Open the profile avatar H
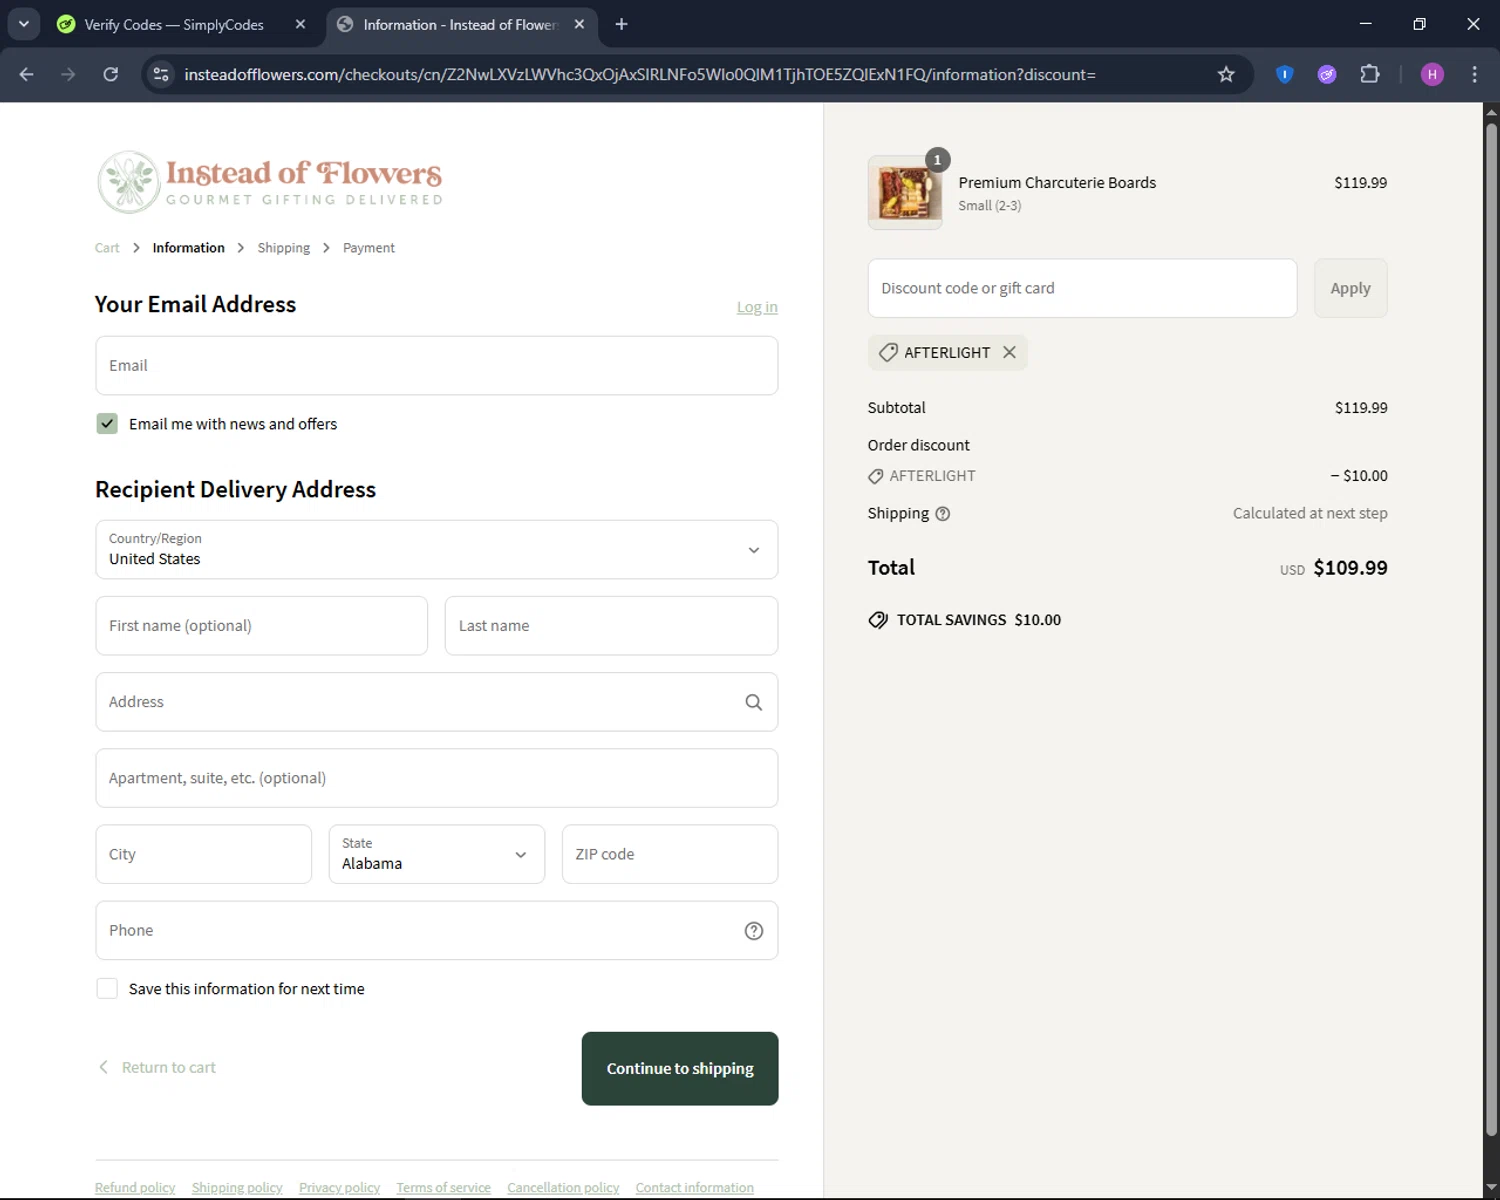Viewport: 1500px width, 1200px height. point(1432,74)
